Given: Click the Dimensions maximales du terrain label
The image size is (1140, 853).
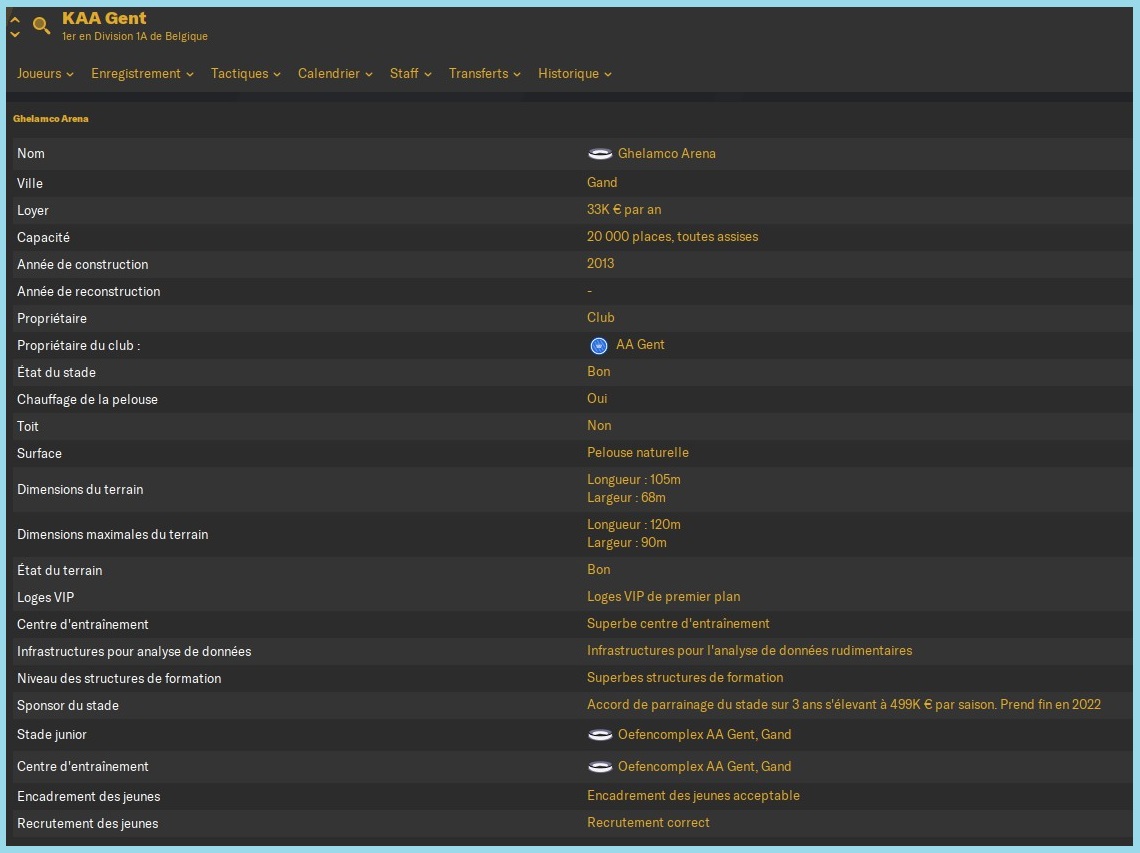Looking at the screenshot, I should coord(113,534).
